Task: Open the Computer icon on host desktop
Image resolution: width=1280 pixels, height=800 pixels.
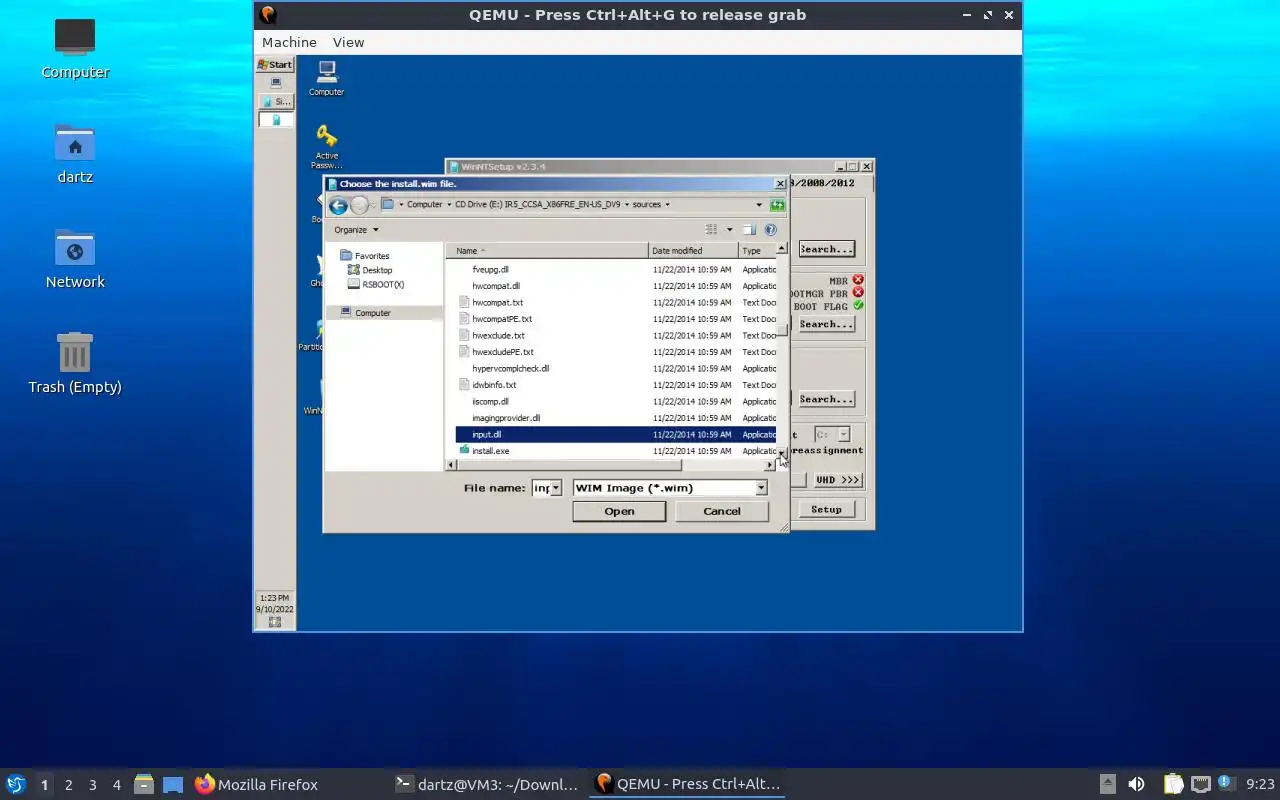Action: click(x=75, y=48)
